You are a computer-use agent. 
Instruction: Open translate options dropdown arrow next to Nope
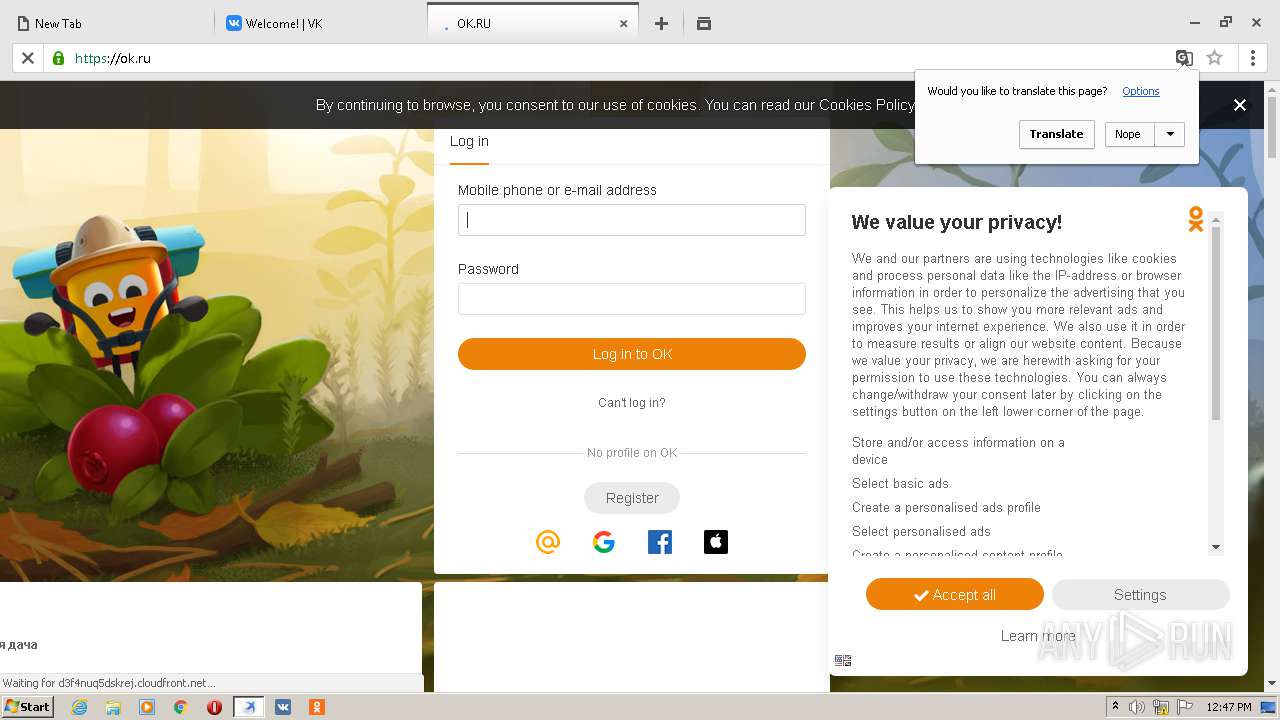point(1170,134)
